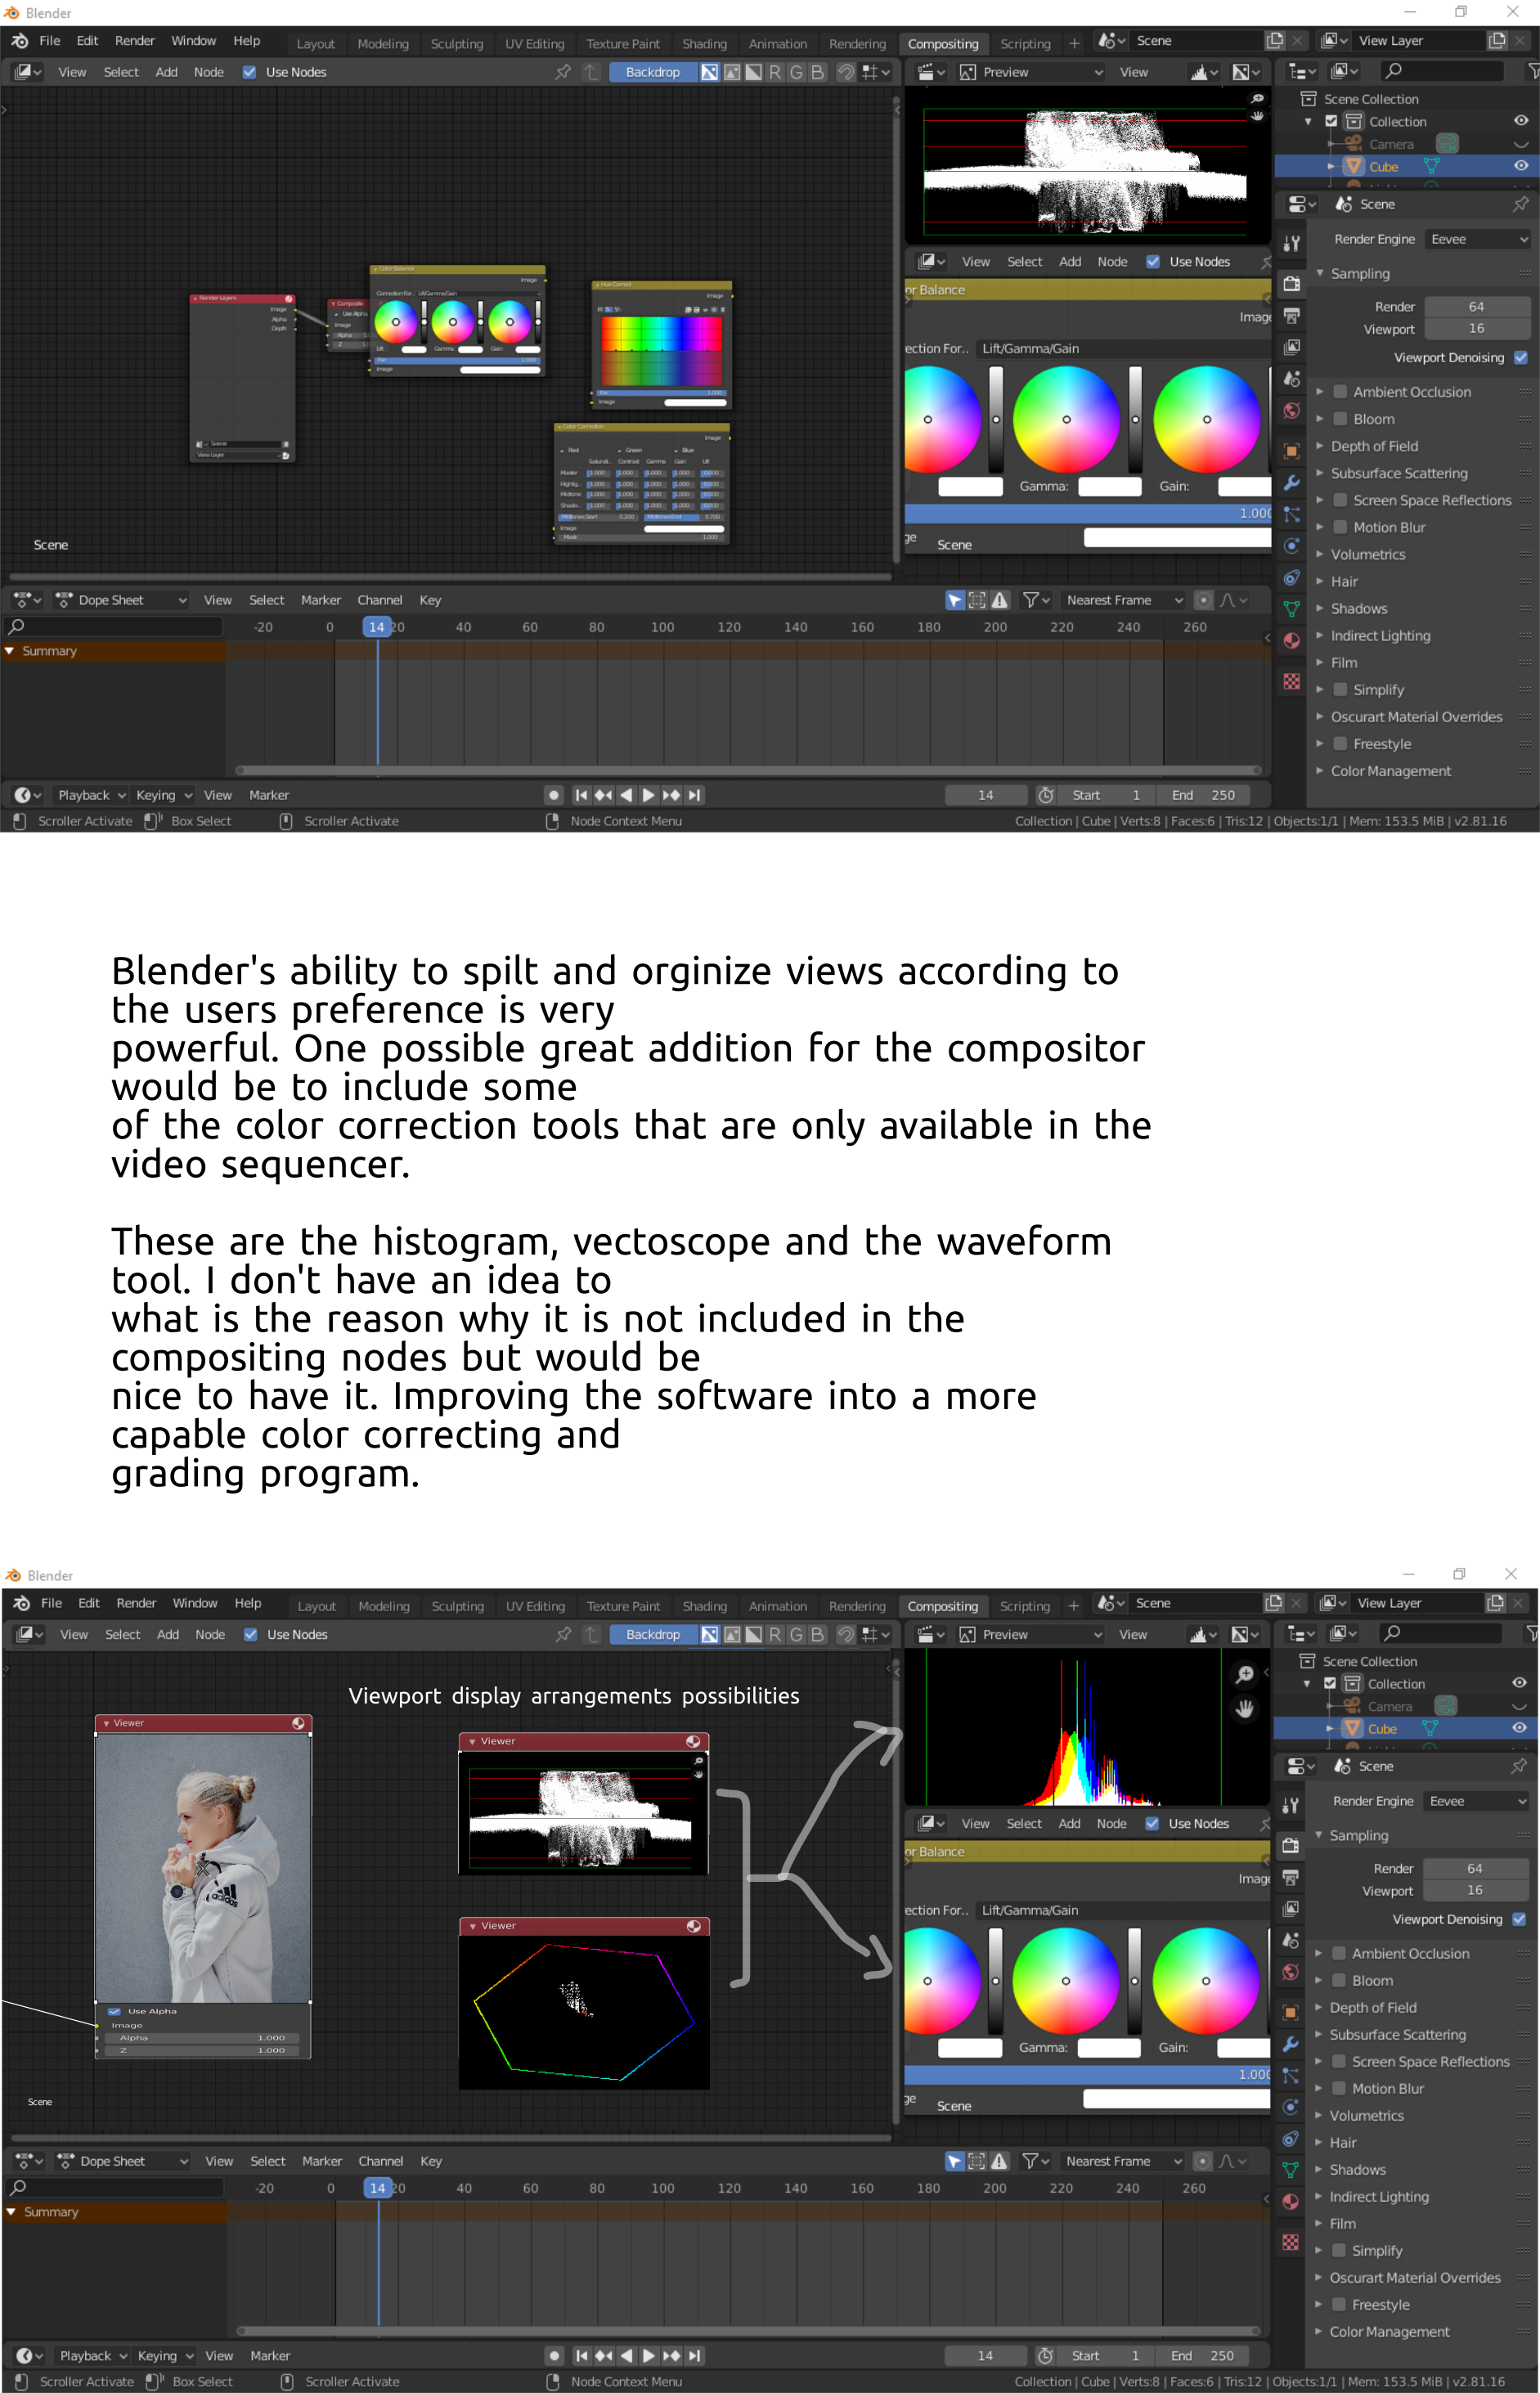
Task: Open Texture checker tab in top Blender window
Action: click(x=1291, y=681)
